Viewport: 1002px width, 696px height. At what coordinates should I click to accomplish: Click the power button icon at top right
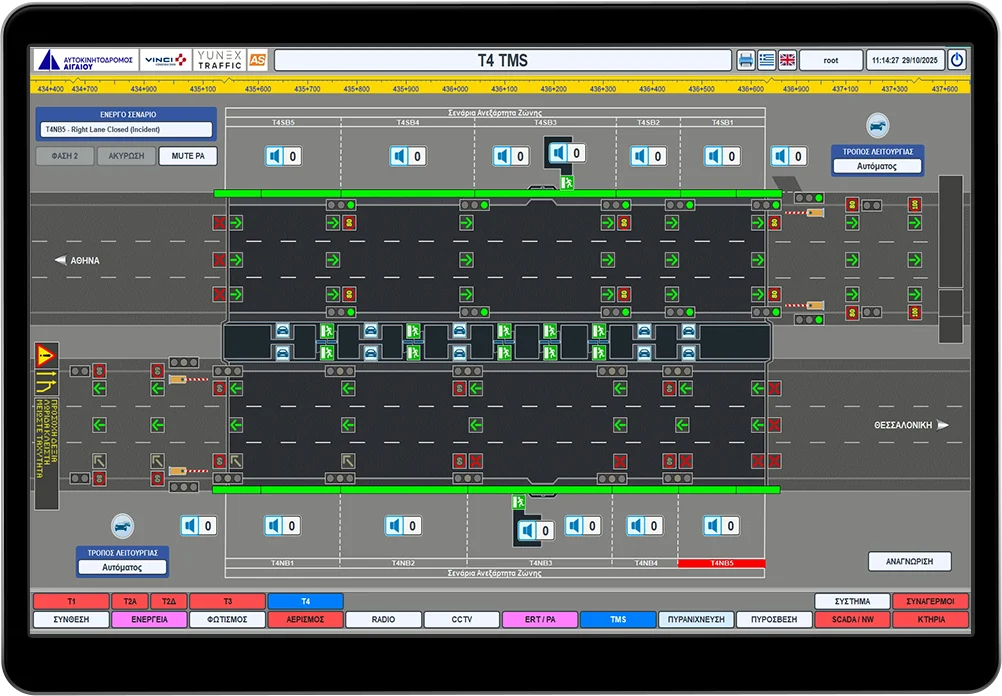(957, 60)
